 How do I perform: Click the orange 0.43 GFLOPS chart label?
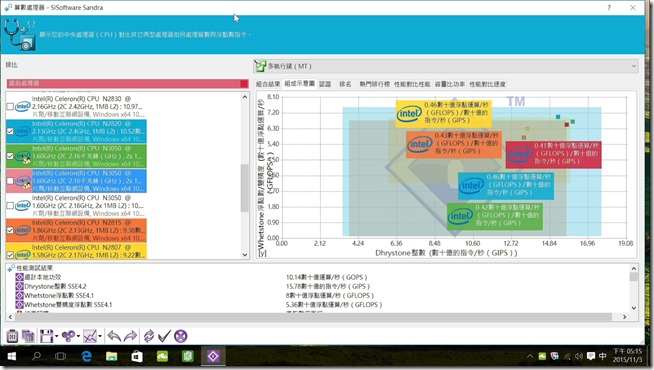pyautogui.click(x=454, y=144)
